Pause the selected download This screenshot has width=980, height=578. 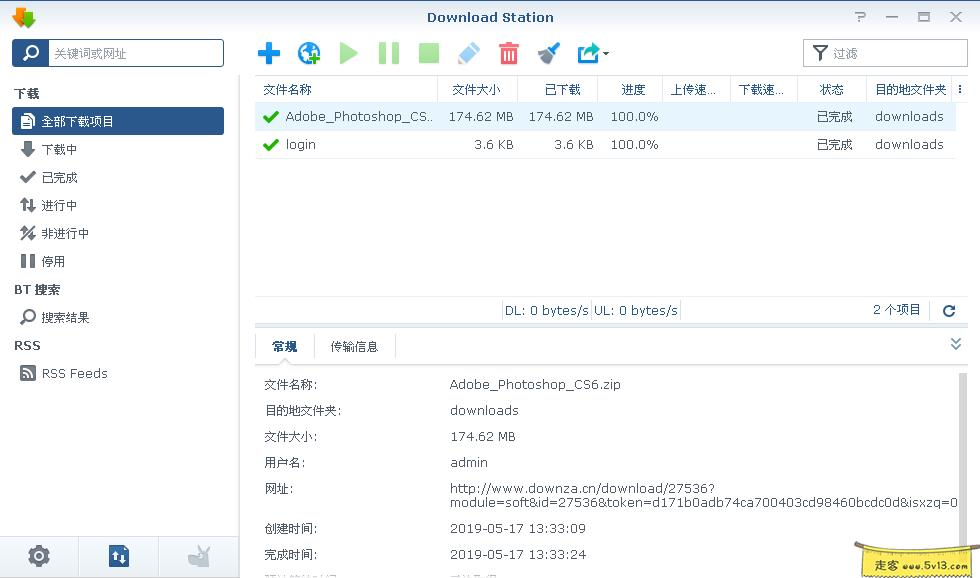388,53
